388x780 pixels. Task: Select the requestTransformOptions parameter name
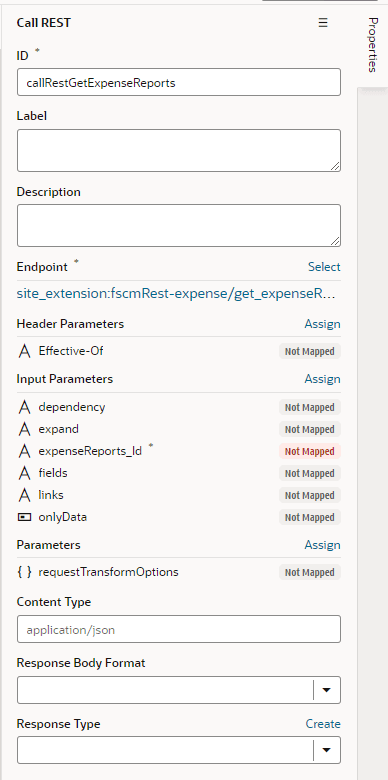click(108, 572)
